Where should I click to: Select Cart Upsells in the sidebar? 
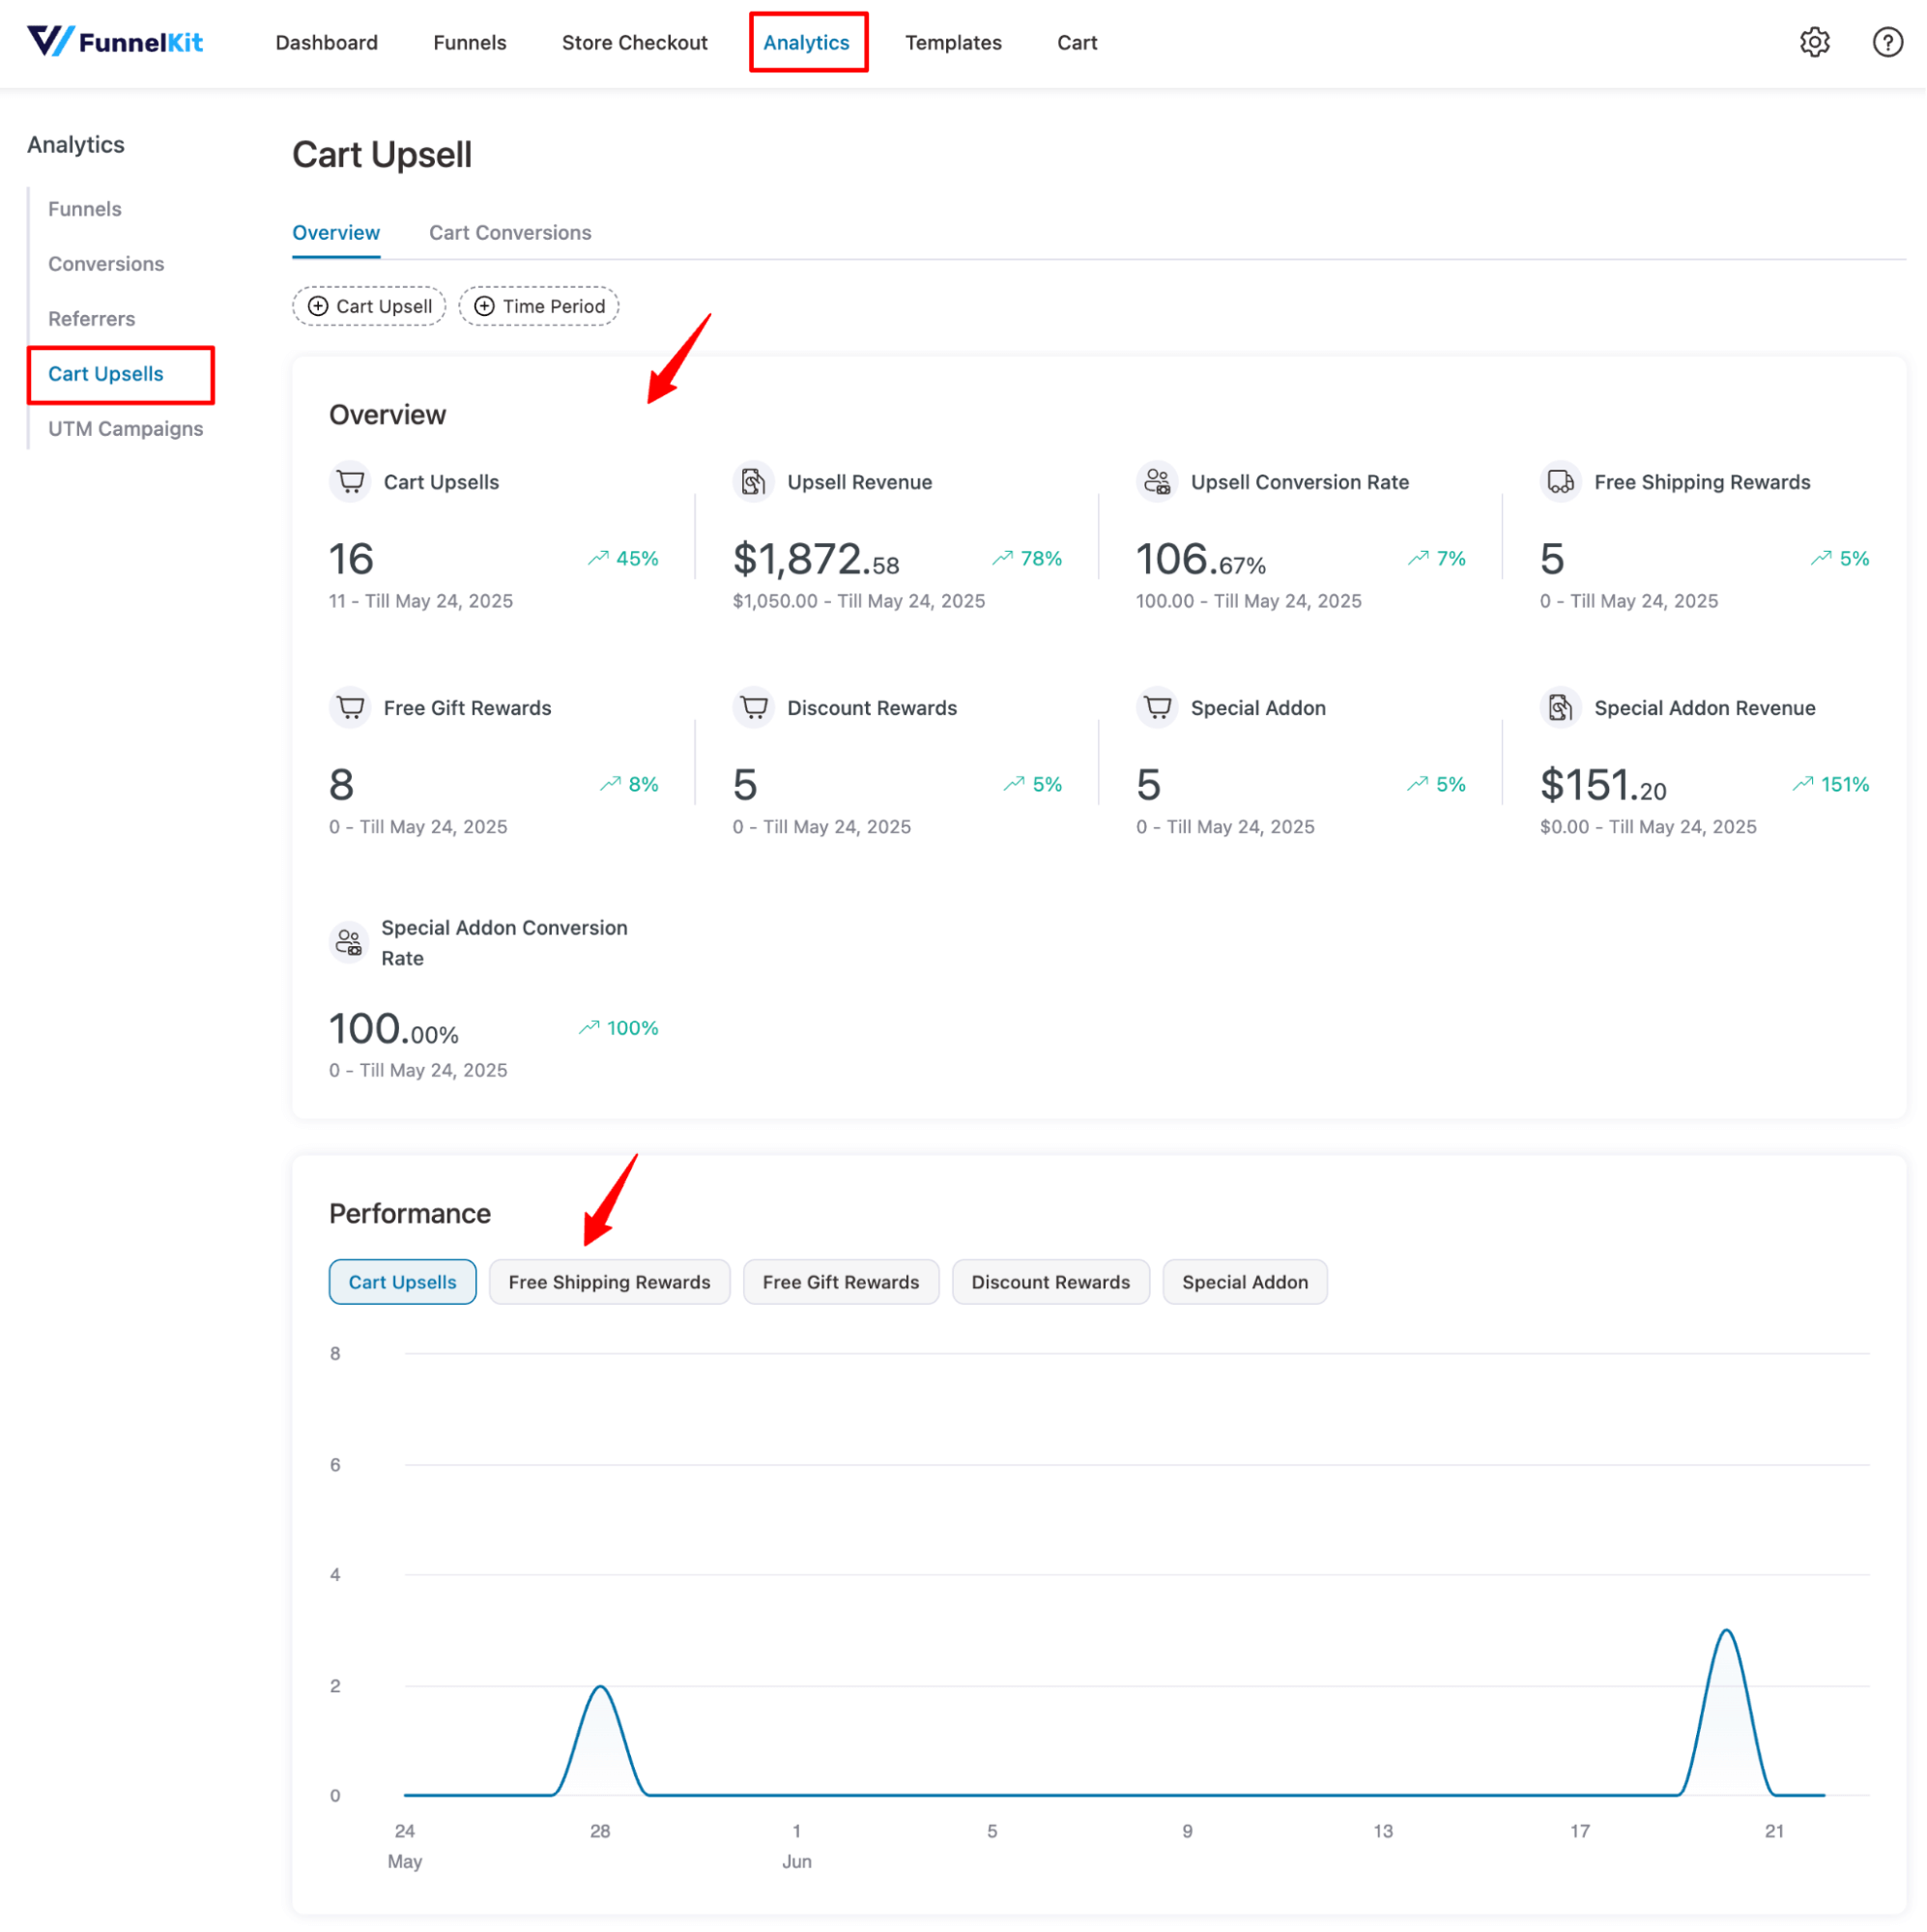click(106, 374)
